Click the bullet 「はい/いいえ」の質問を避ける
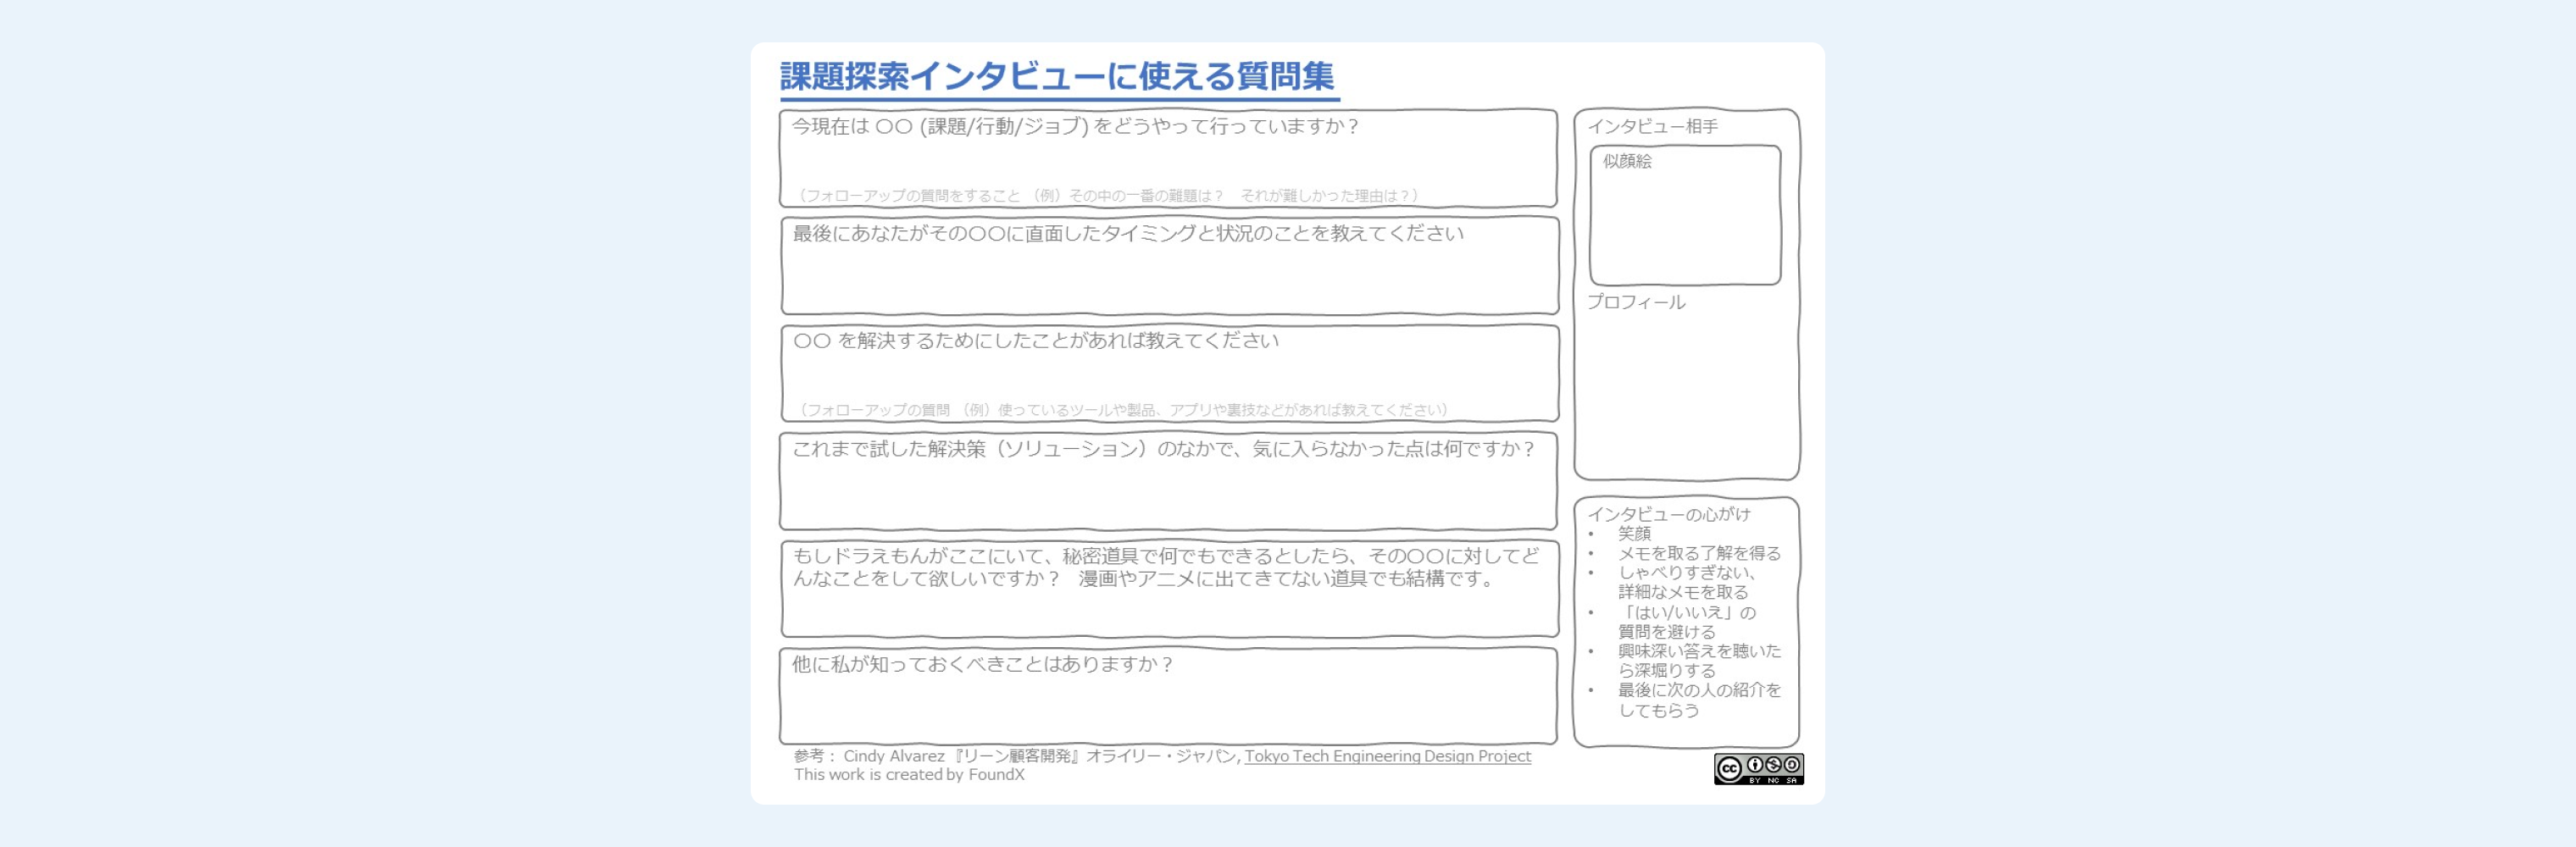The height and width of the screenshot is (847, 2576). pyautogui.click(x=1687, y=622)
